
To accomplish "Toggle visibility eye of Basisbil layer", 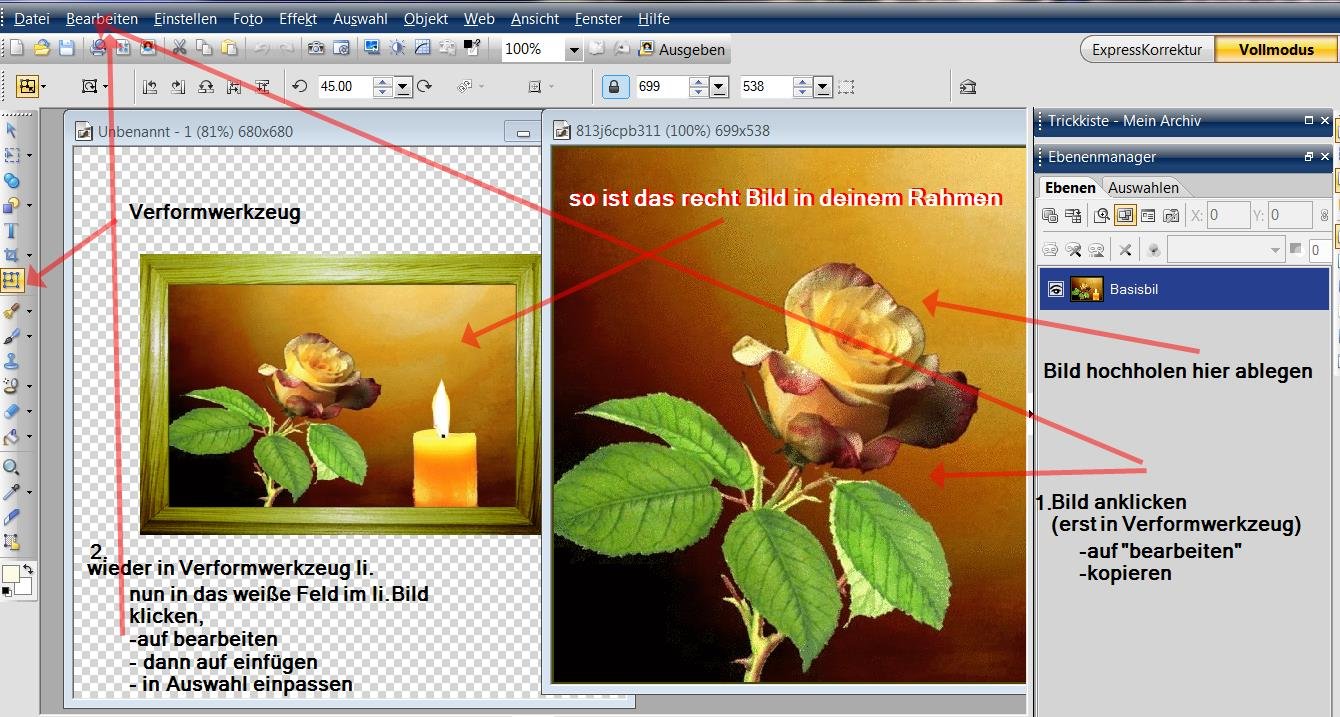I will coord(1055,290).
